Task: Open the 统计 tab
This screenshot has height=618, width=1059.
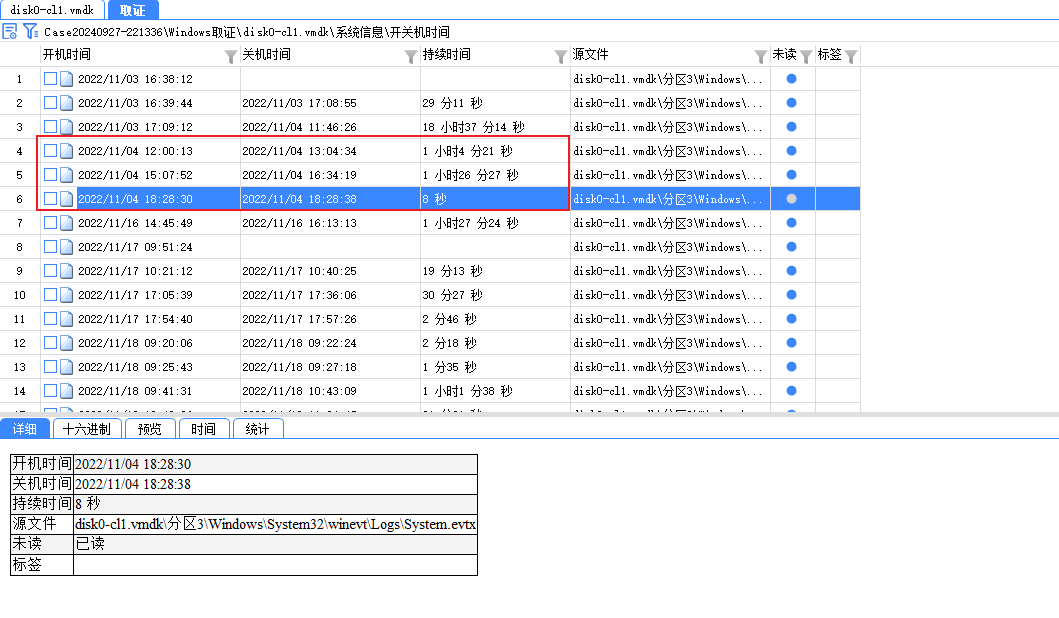Action: [x=257, y=429]
